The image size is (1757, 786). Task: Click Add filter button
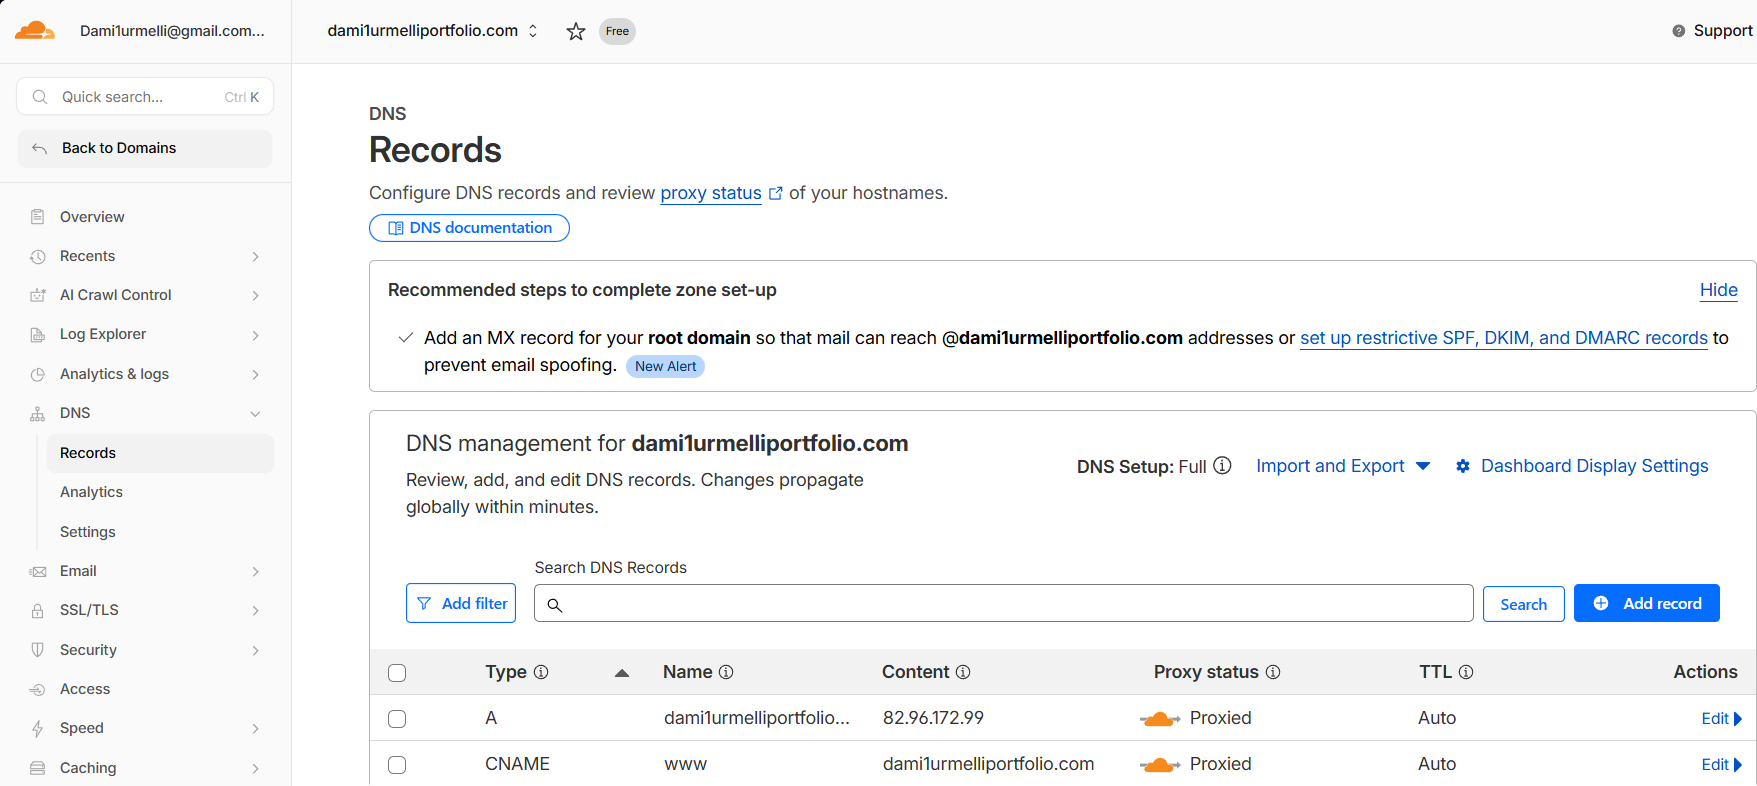click(x=461, y=603)
